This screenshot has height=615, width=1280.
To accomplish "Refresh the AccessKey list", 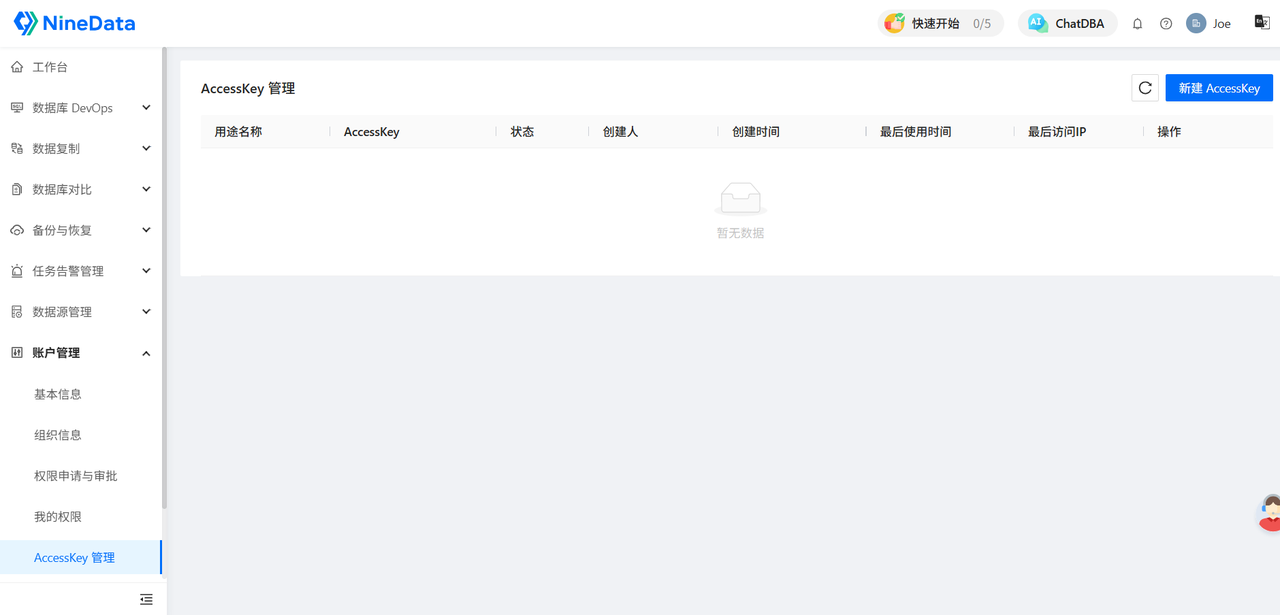I will pyautogui.click(x=1145, y=88).
